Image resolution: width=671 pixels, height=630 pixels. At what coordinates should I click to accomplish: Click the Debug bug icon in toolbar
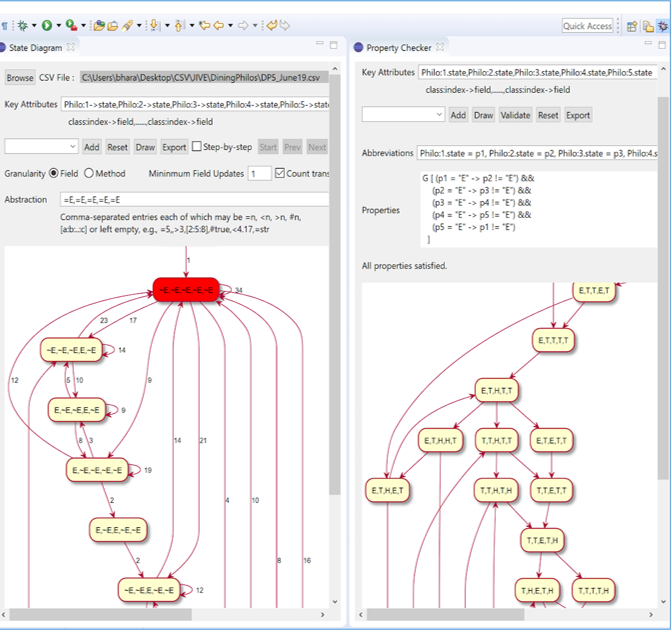pos(21,25)
